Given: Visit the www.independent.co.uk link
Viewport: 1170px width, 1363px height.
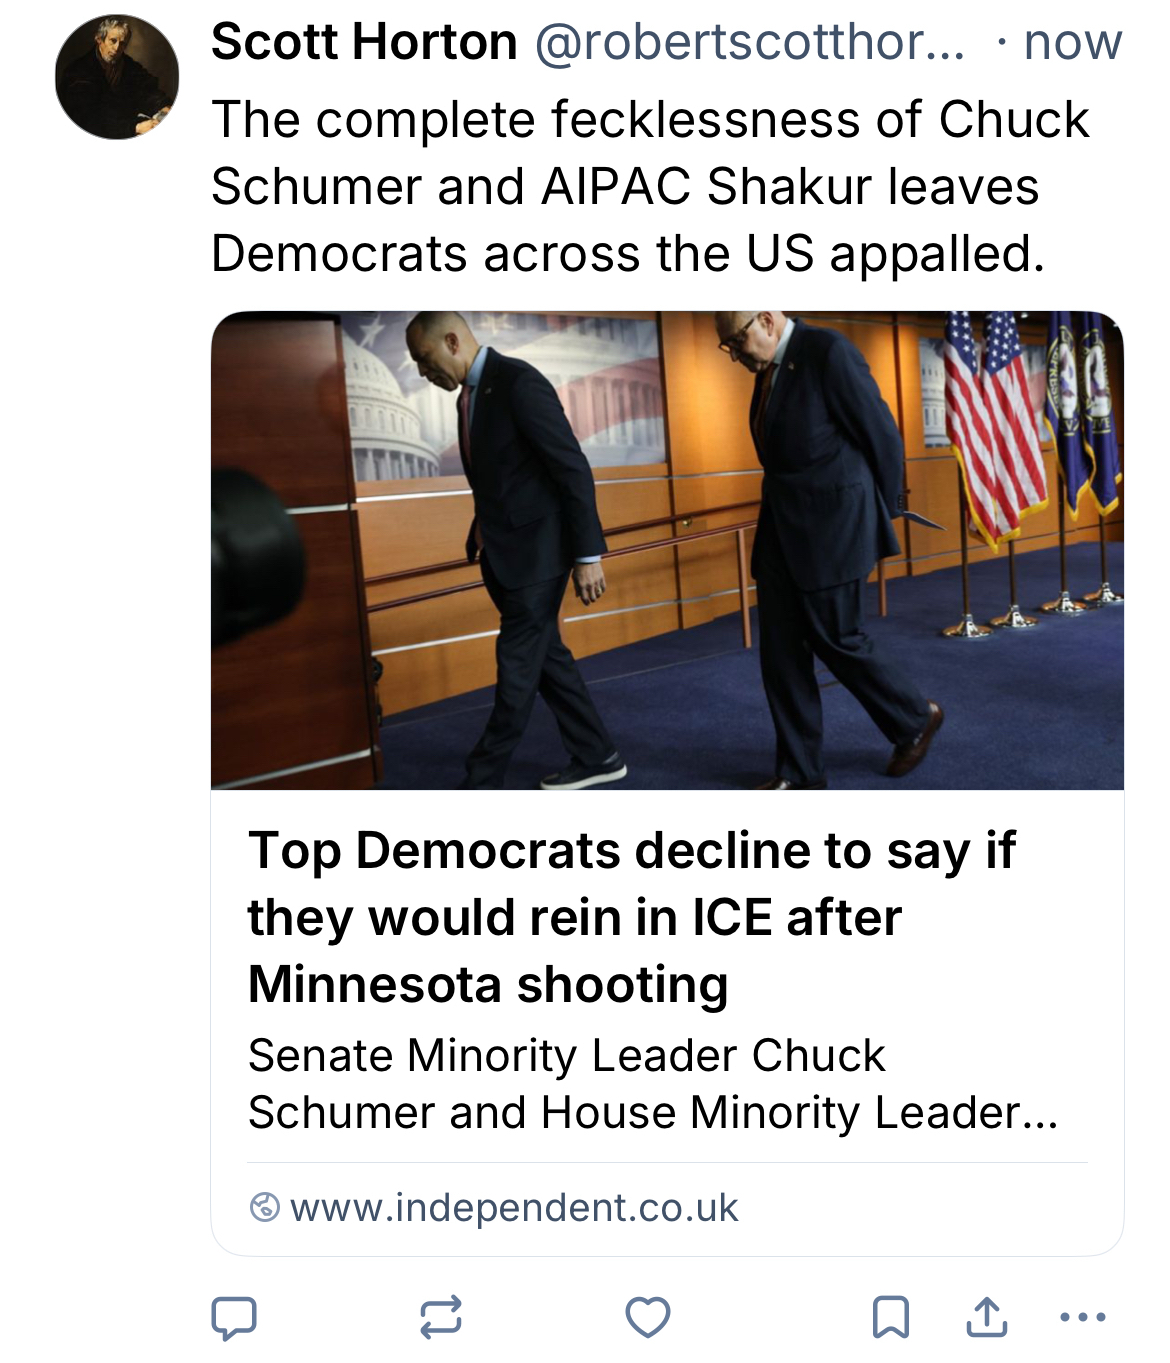Looking at the screenshot, I should (514, 1208).
